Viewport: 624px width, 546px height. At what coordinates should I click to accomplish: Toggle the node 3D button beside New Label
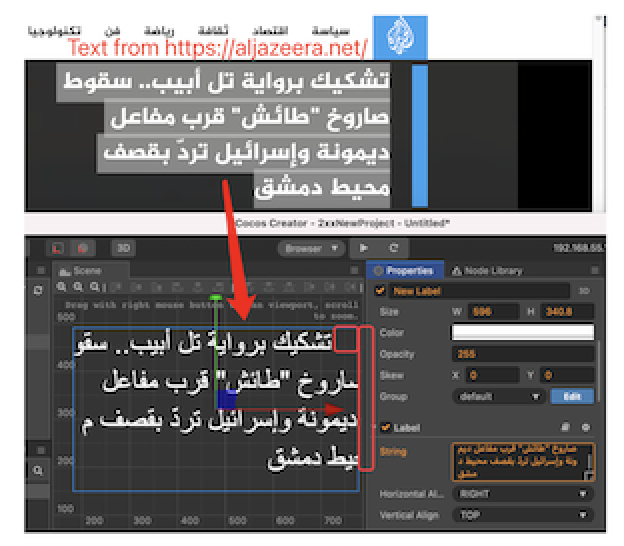584,291
